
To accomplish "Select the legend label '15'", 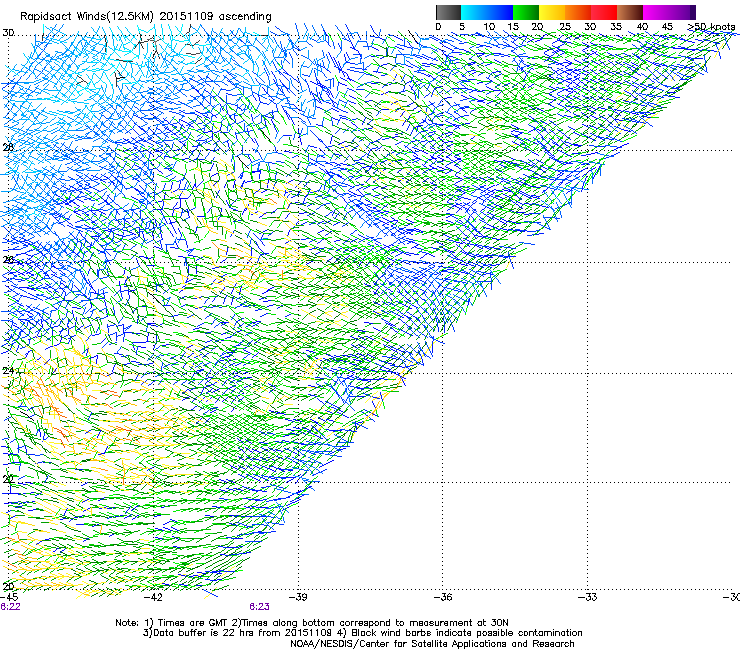I will coord(513,27).
